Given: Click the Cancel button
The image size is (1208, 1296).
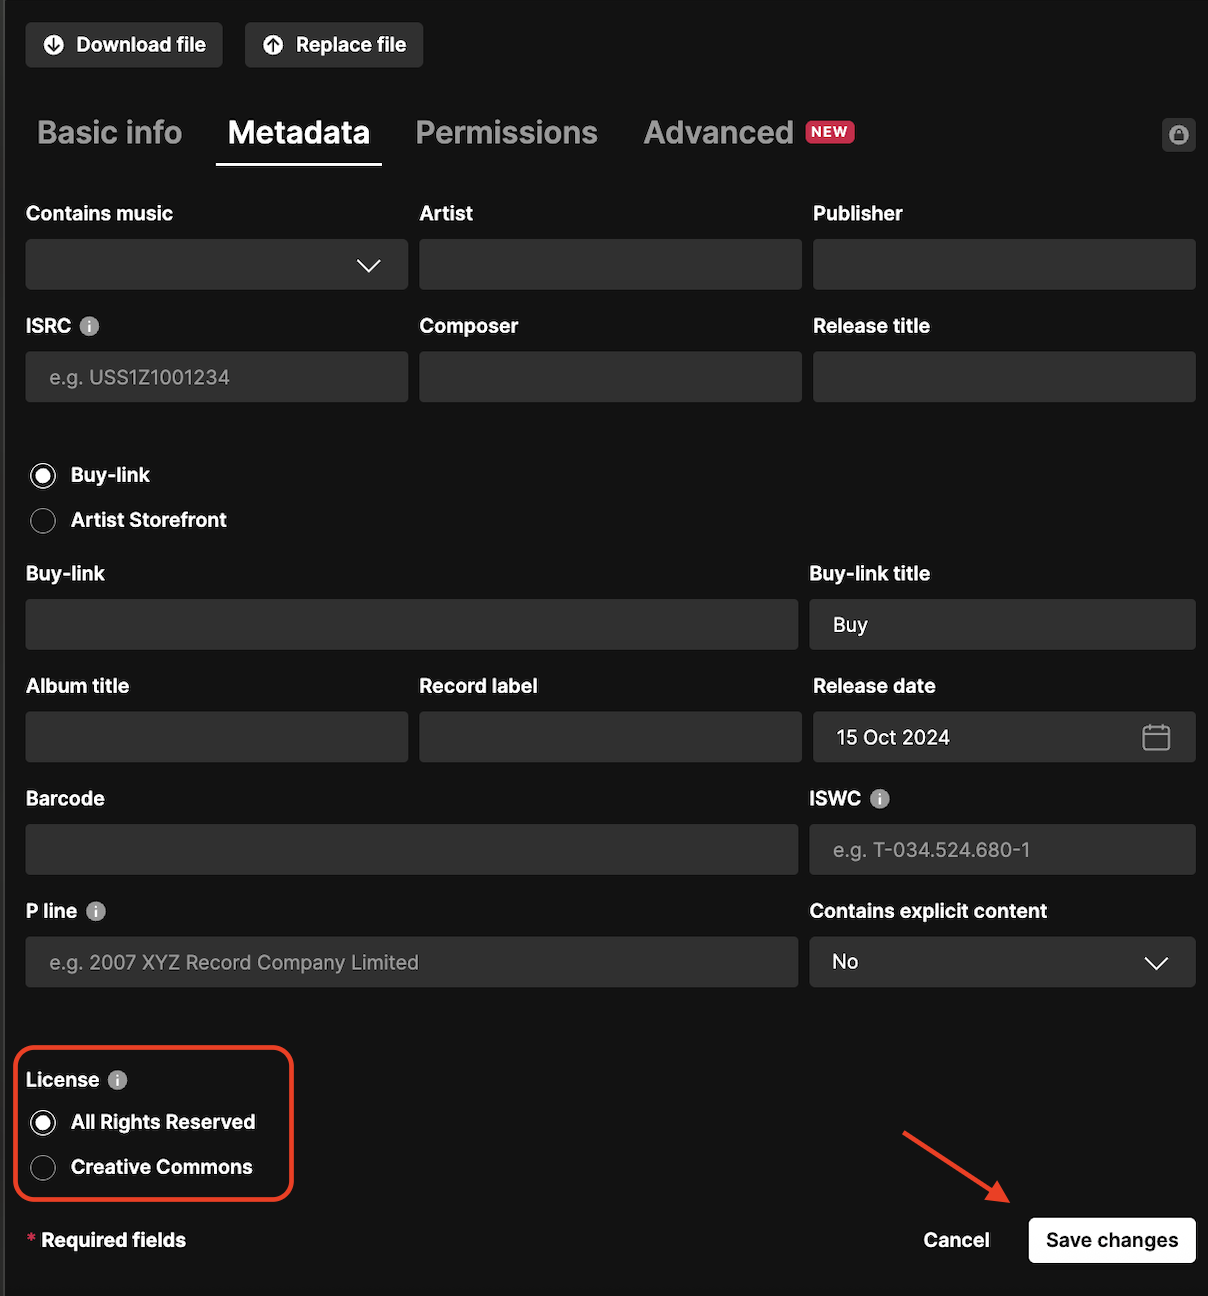Looking at the screenshot, I should (956, 1240).
